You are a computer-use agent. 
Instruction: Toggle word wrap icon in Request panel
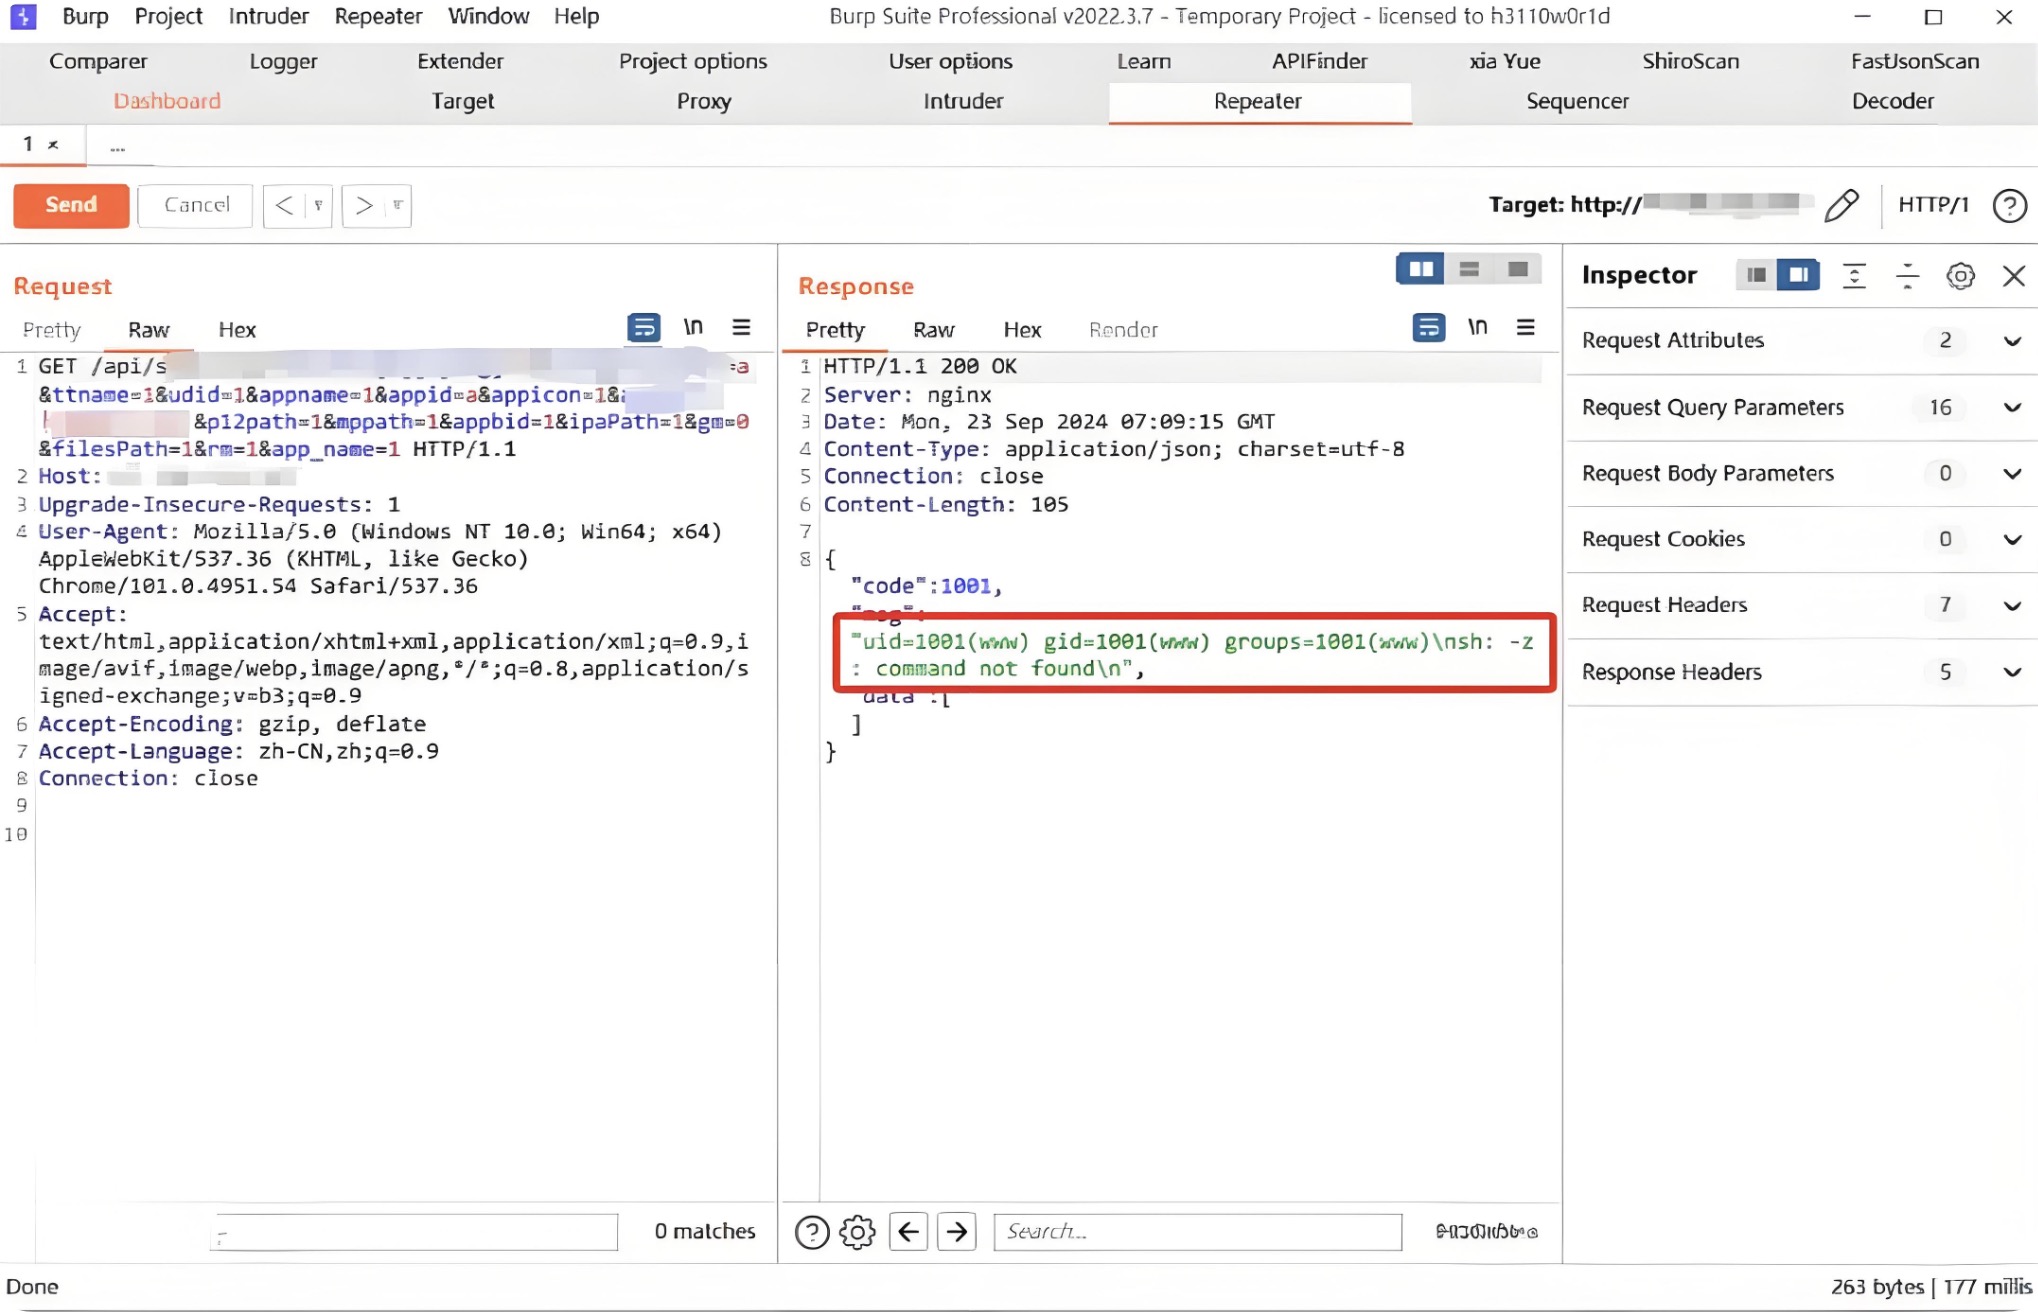[643, 327]
